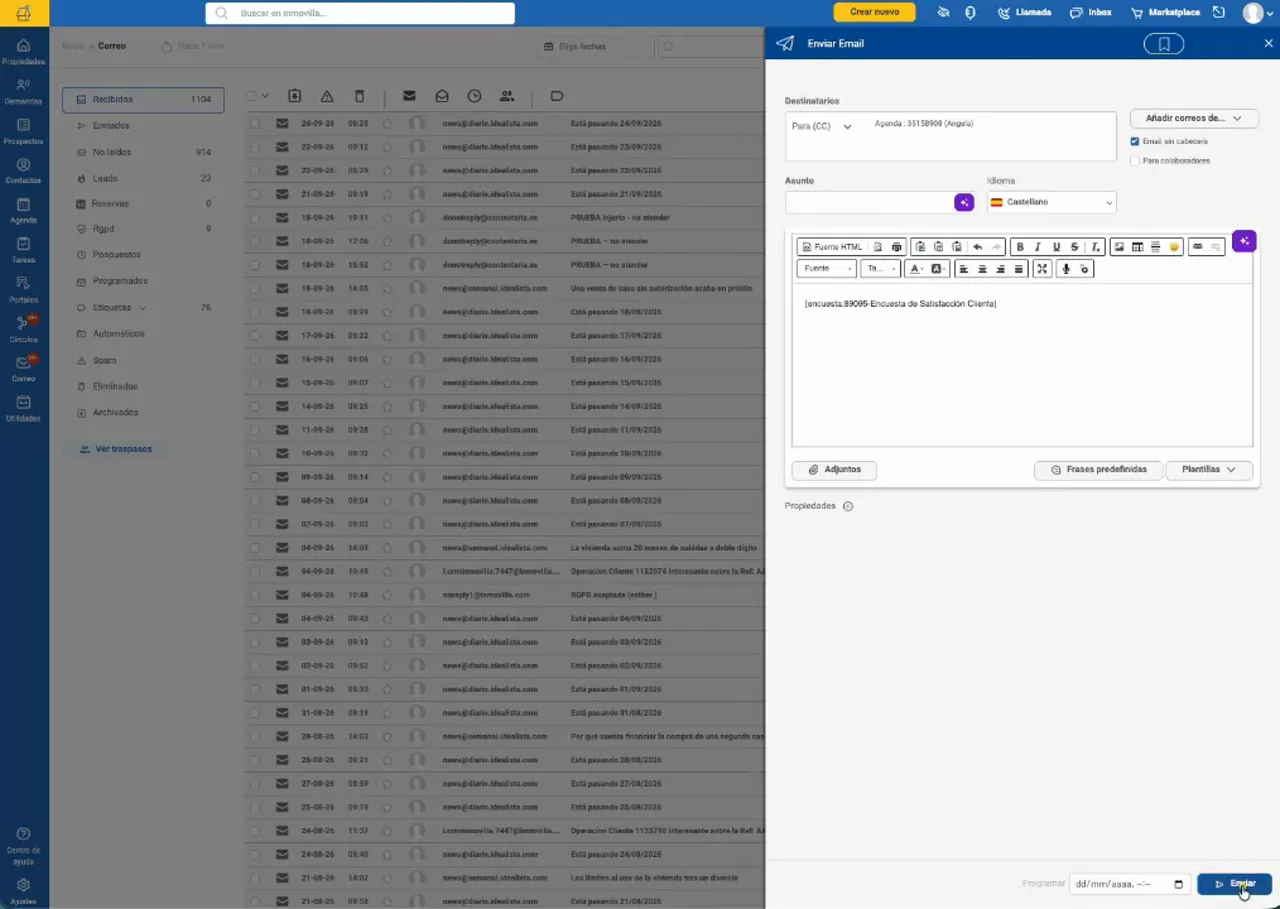This screenshot has height=909, width=1280.
Task: Insert a table using the editor toolbar
Action: point(1137,247)
